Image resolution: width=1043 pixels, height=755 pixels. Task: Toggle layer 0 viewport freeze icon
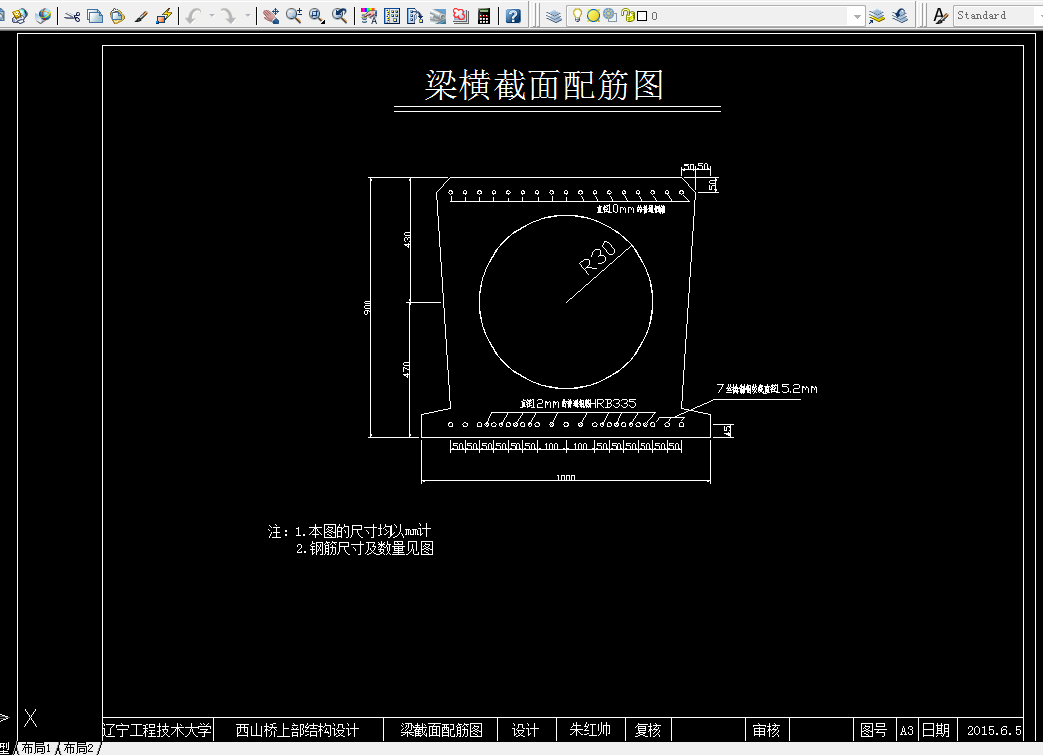[610, 15]
